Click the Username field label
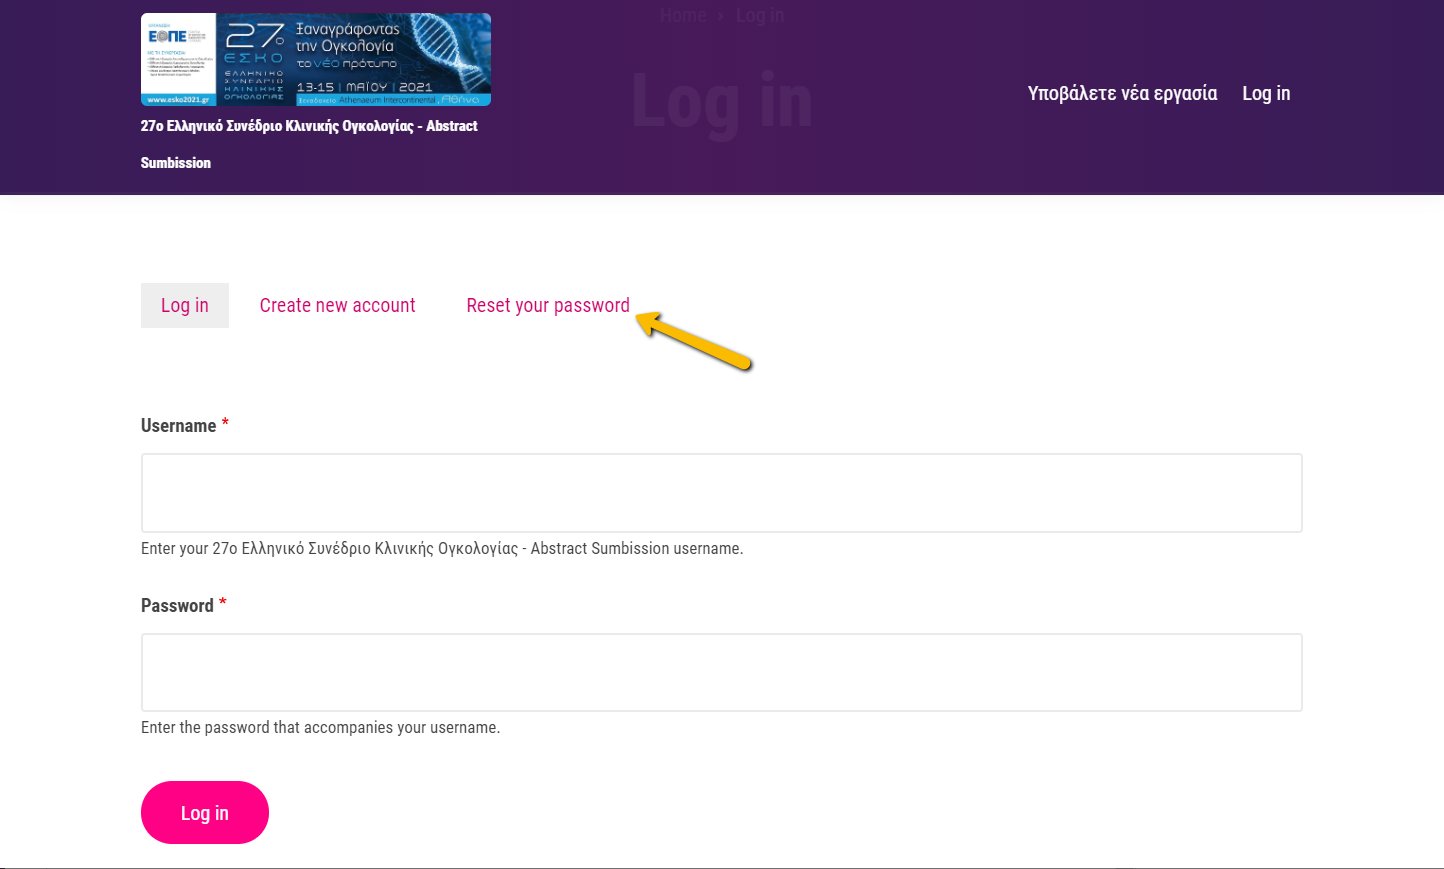The image size is (1444, 869). (x=178, y=426)
